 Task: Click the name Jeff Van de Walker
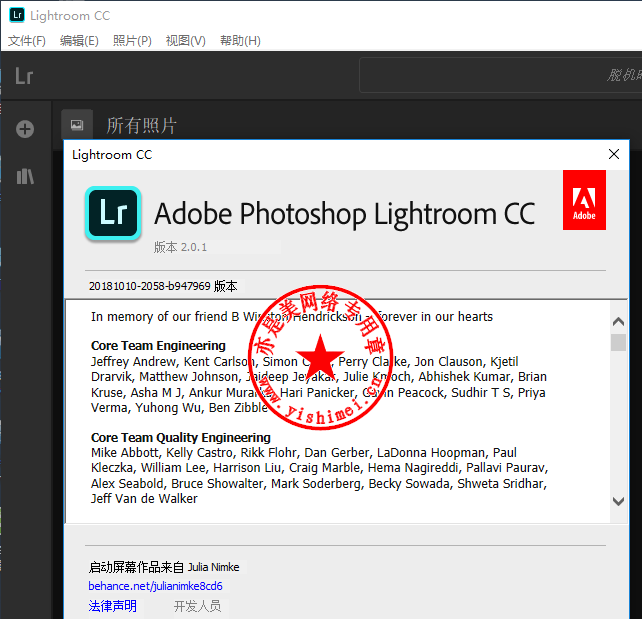144,499
